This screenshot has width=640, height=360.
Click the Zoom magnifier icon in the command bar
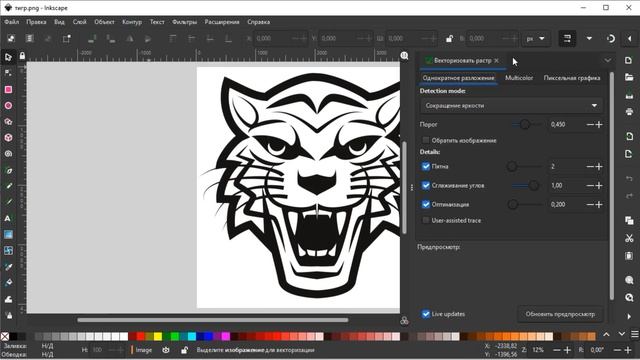click(629, 280)
